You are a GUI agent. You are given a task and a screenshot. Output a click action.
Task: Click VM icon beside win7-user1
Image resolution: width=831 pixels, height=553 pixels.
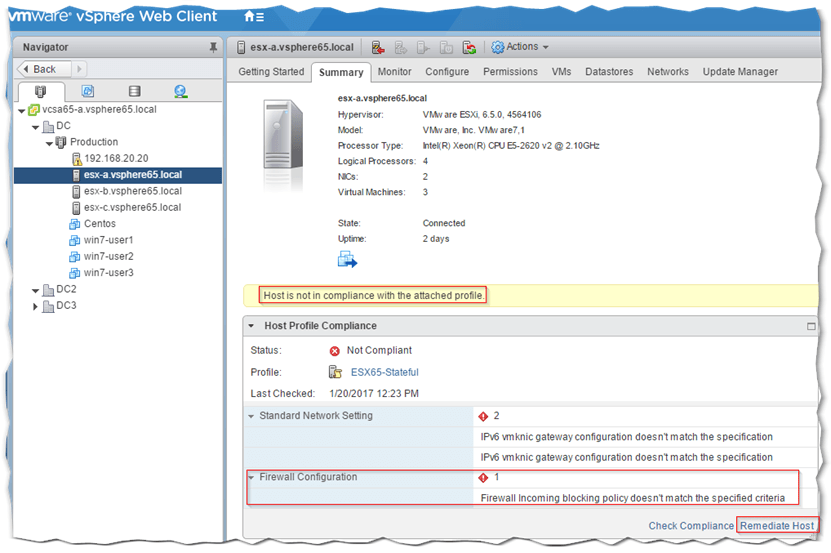click(75, 241)
